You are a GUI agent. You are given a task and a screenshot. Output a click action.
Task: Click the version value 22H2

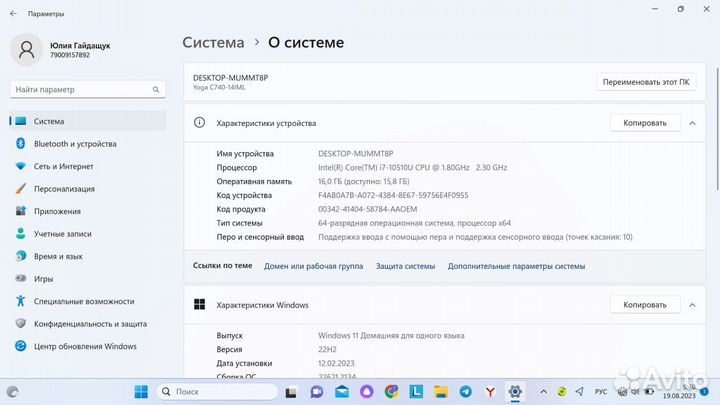327,349
